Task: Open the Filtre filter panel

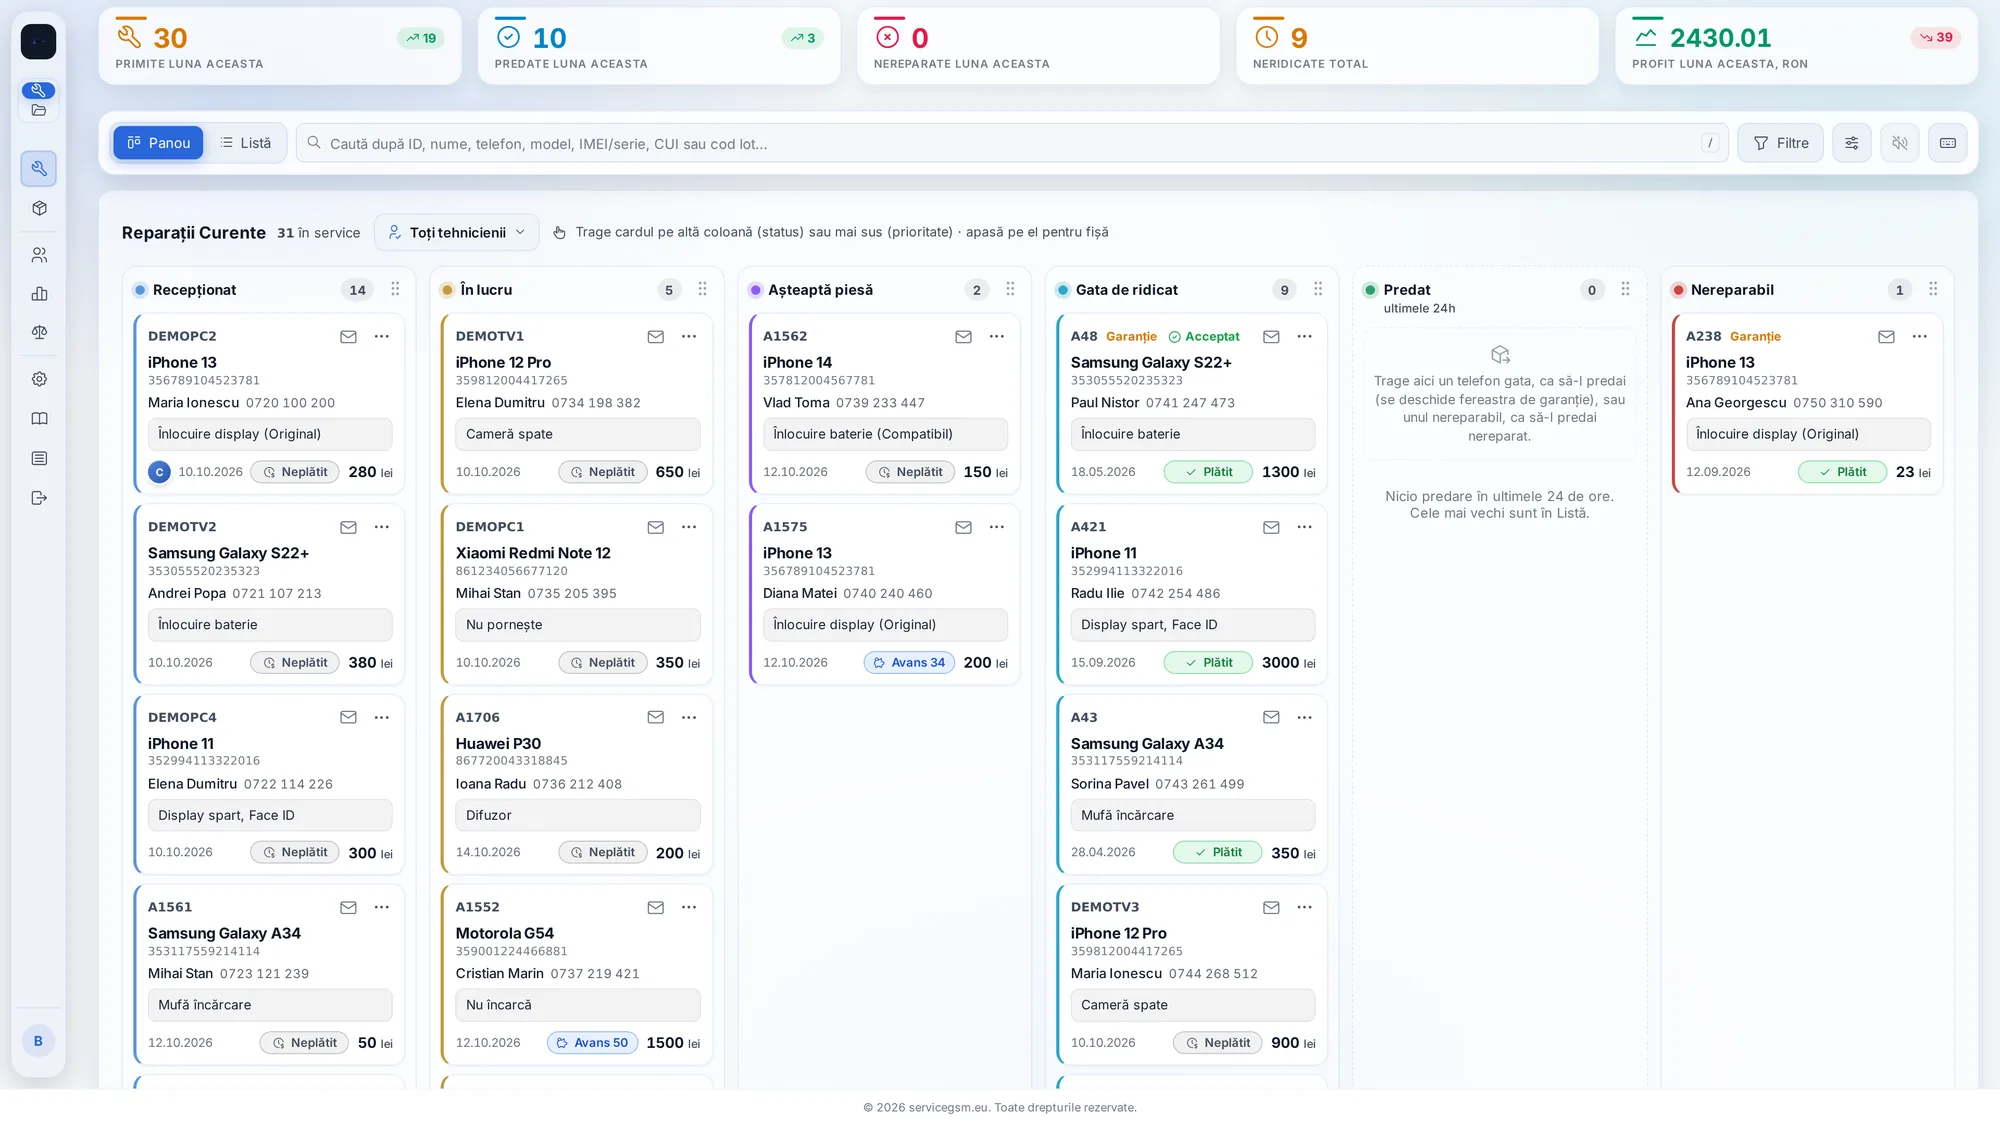Action: (x=1780, y=143)
